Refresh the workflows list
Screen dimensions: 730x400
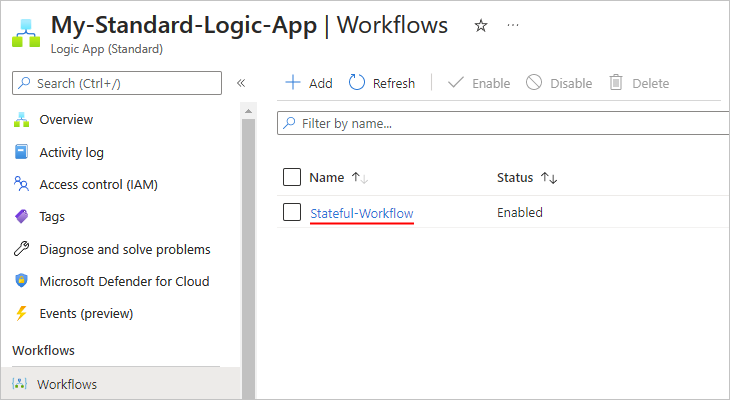(x=382, y=83)
